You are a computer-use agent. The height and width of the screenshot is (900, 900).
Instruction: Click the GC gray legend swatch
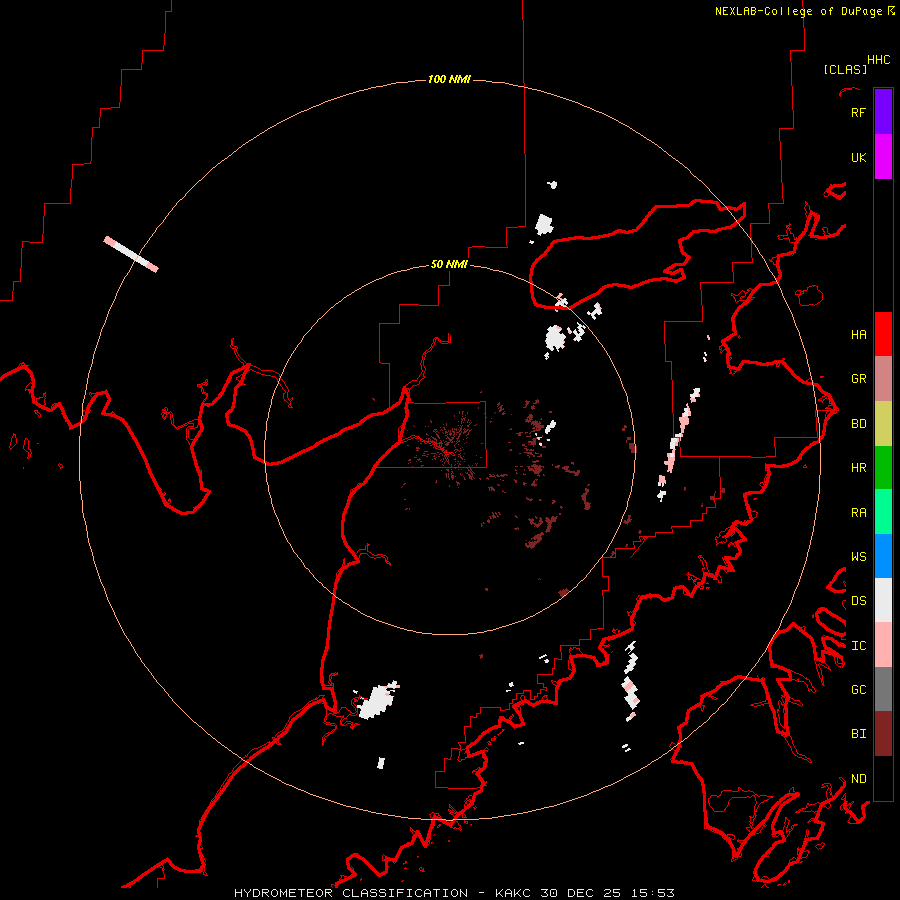(x=883, y=689)
